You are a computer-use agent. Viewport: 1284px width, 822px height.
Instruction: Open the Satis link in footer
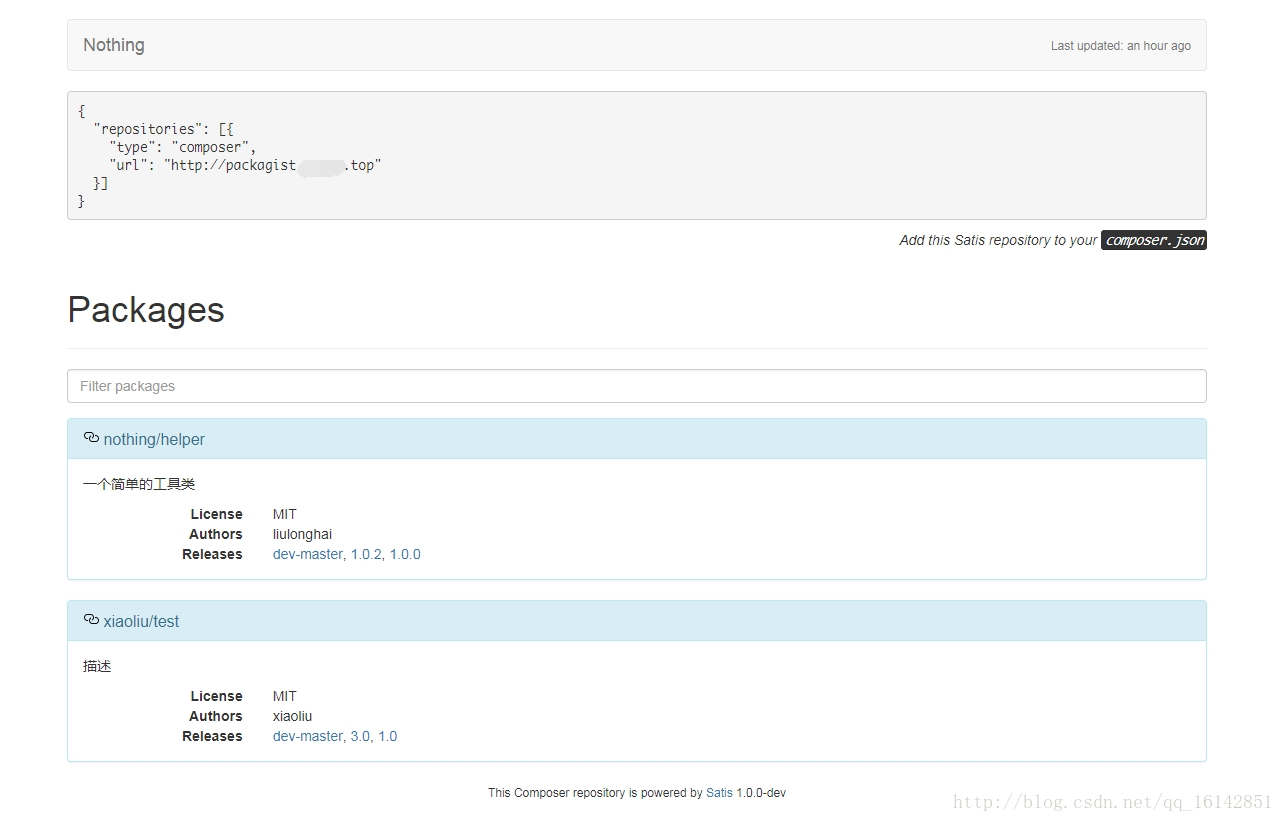coord(719,793)
